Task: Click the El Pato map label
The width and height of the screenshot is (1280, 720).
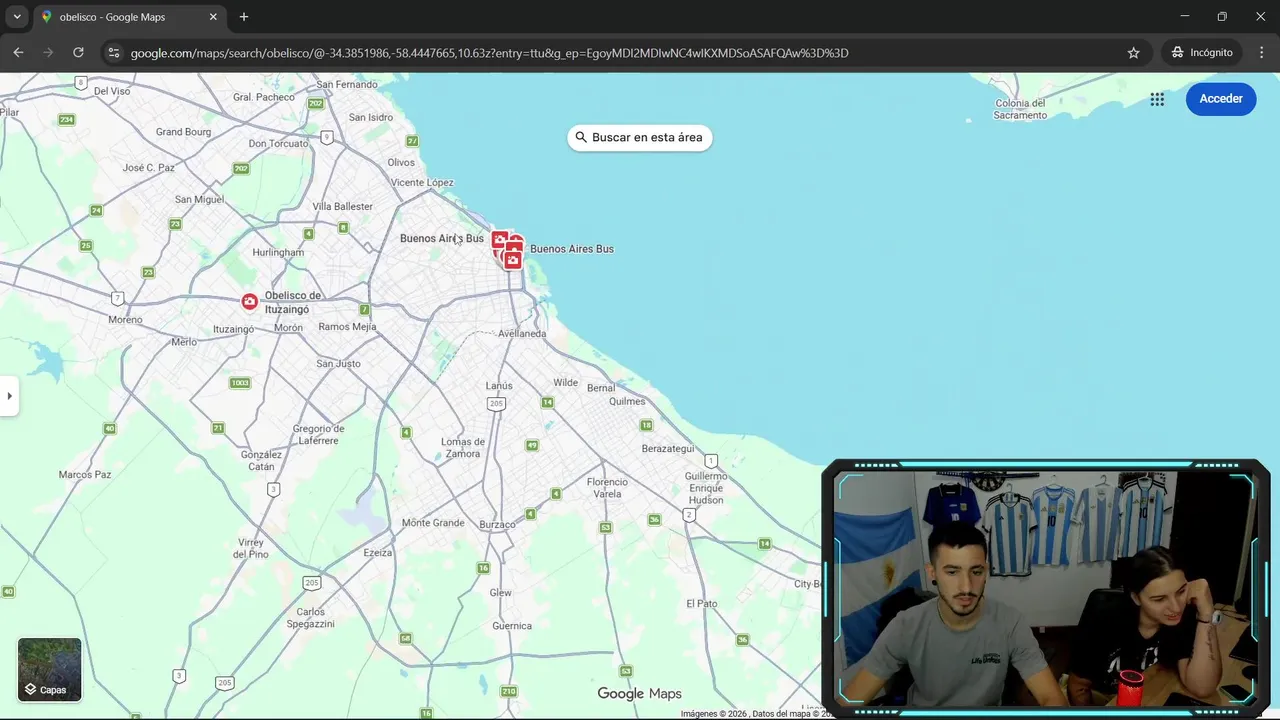Action: [702, 603]
